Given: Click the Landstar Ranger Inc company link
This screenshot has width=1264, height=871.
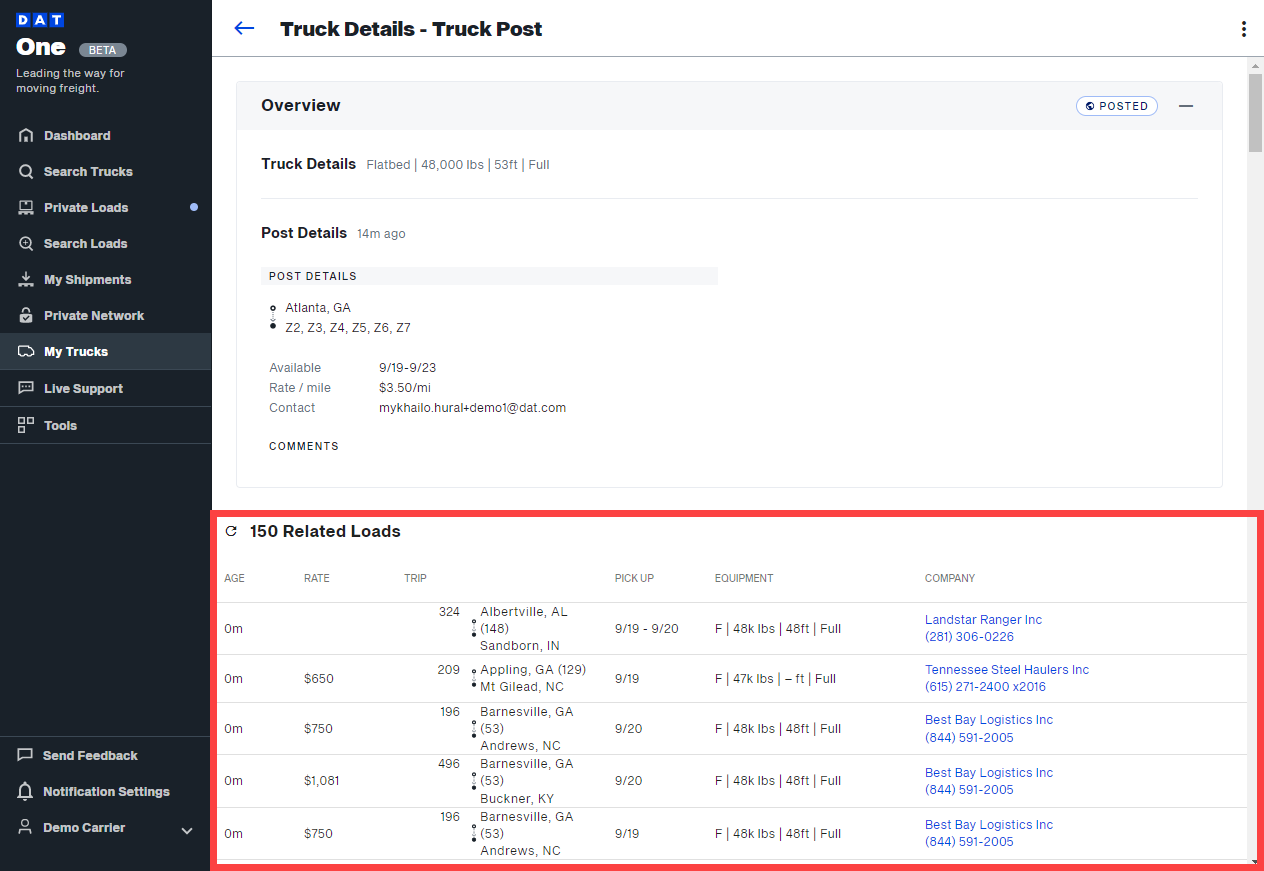Looking at the screenshot, I should (x=983, y=619).
